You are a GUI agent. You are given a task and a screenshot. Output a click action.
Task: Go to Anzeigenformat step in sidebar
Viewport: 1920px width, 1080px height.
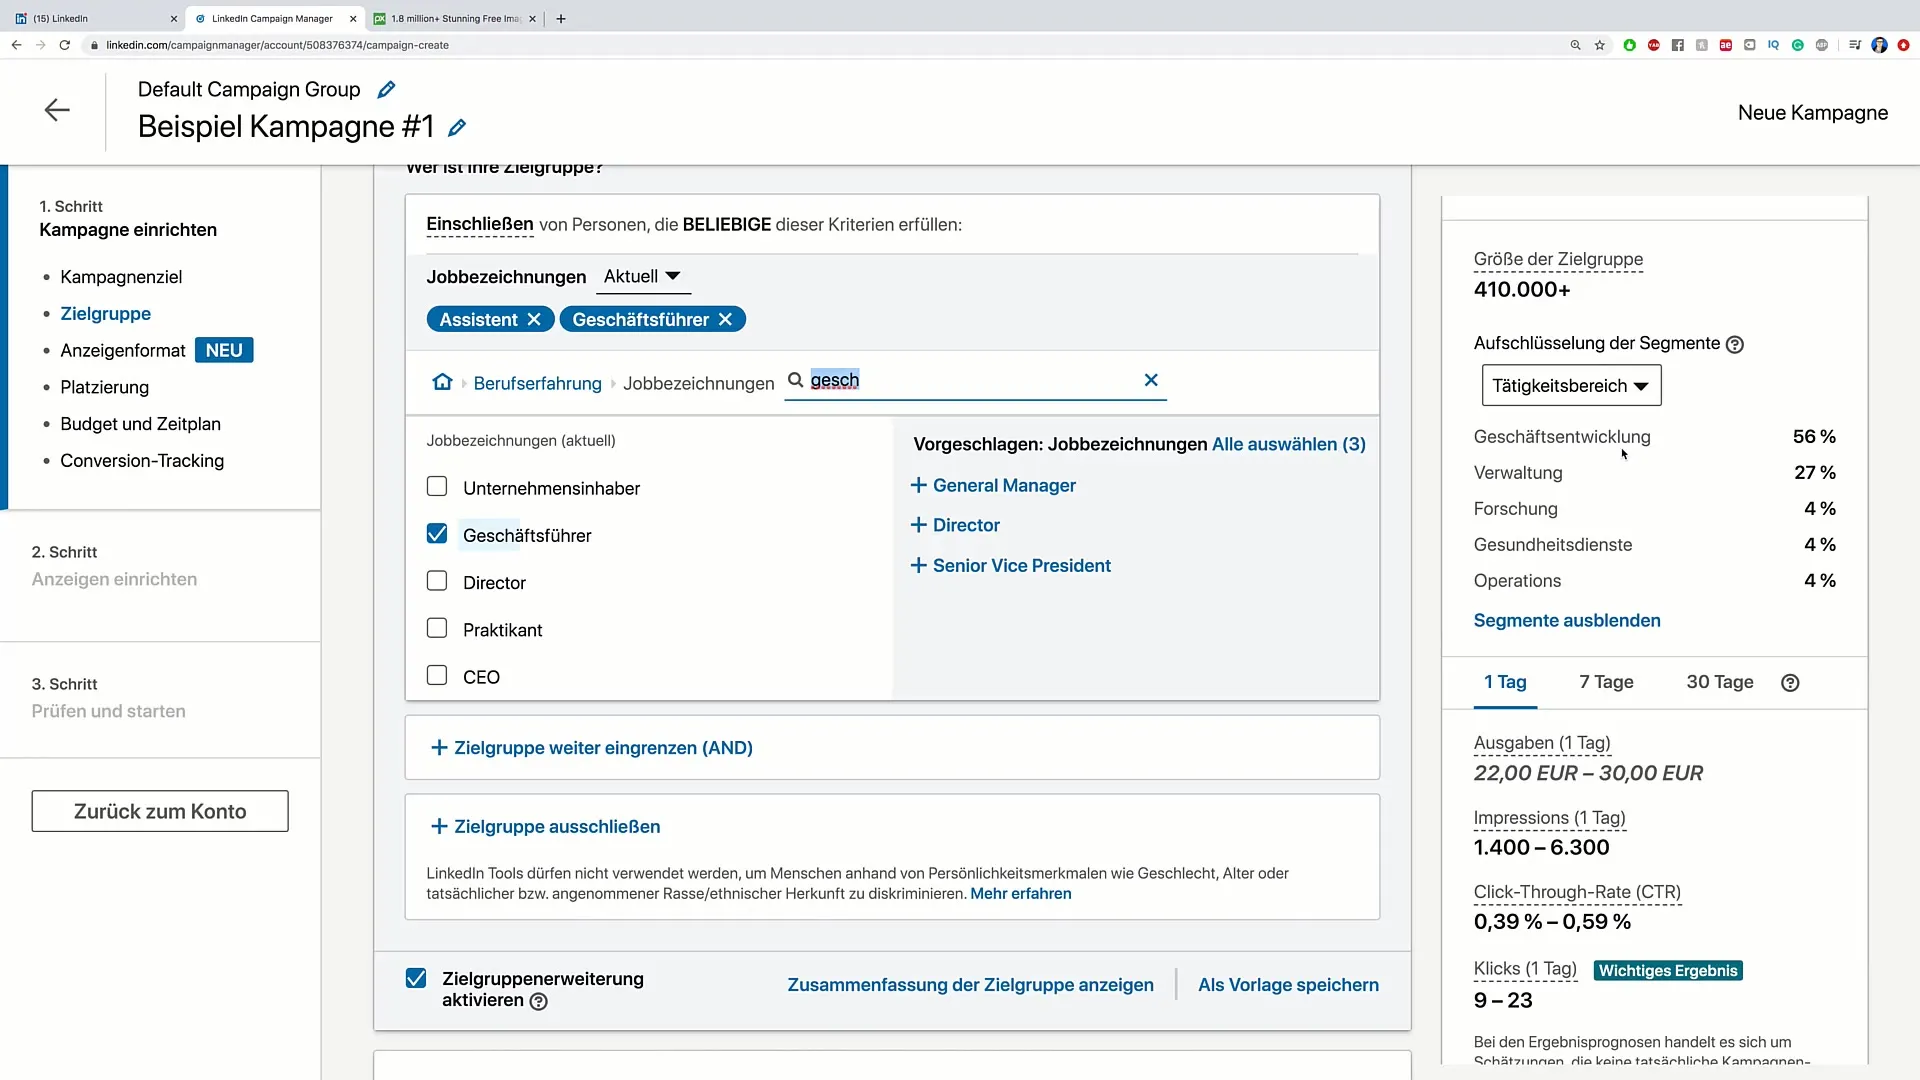point(123,351)
